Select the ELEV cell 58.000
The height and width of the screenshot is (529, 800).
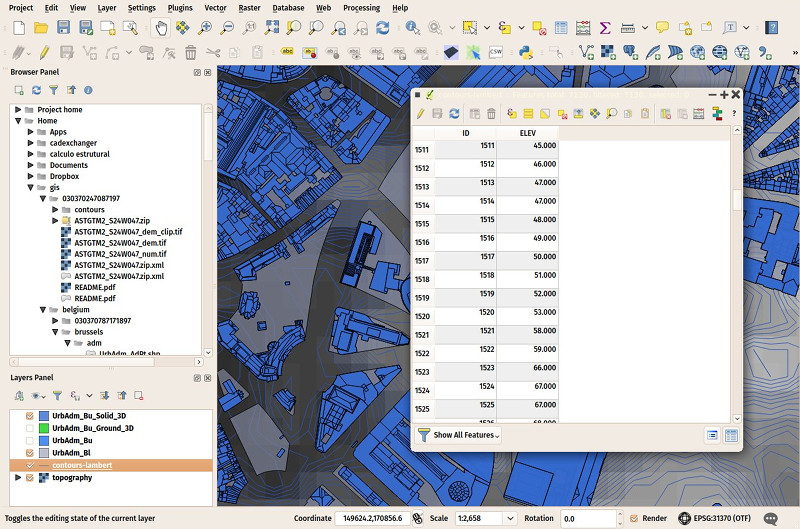528,331
